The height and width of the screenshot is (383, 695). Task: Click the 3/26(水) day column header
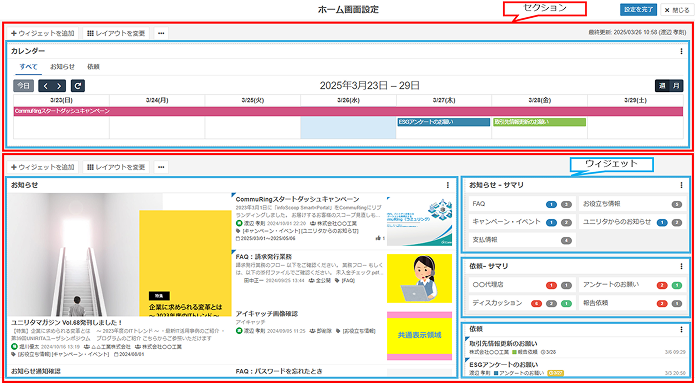point(348,100)
